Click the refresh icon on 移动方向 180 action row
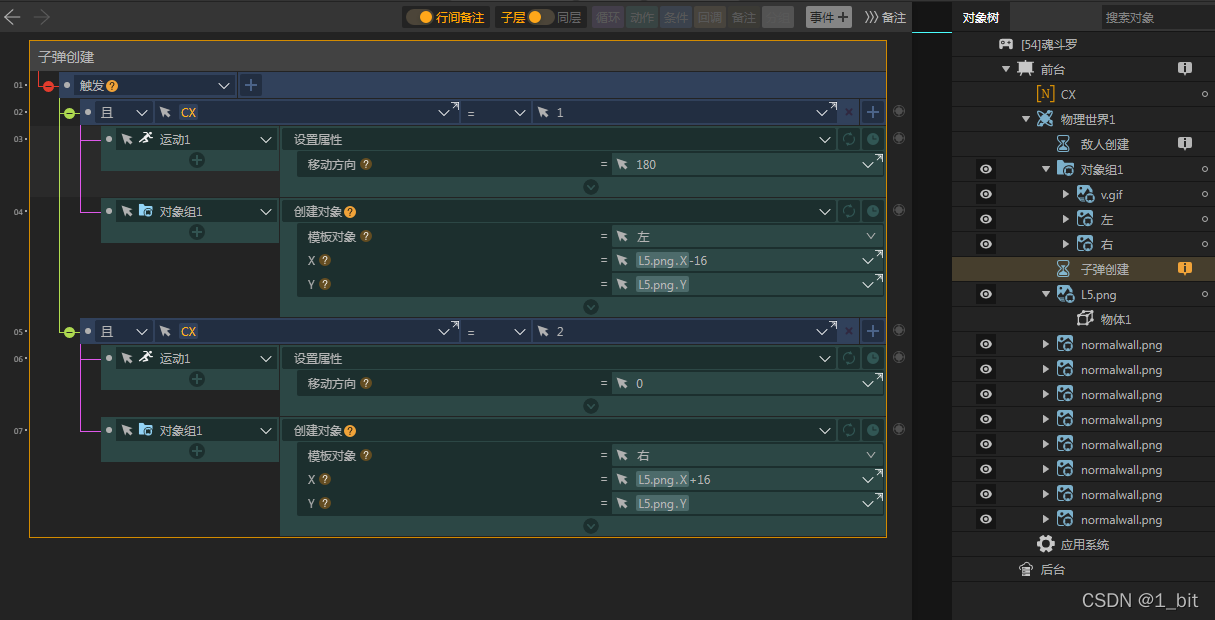Screen dimensions: 1215x620 click(849, 139)
